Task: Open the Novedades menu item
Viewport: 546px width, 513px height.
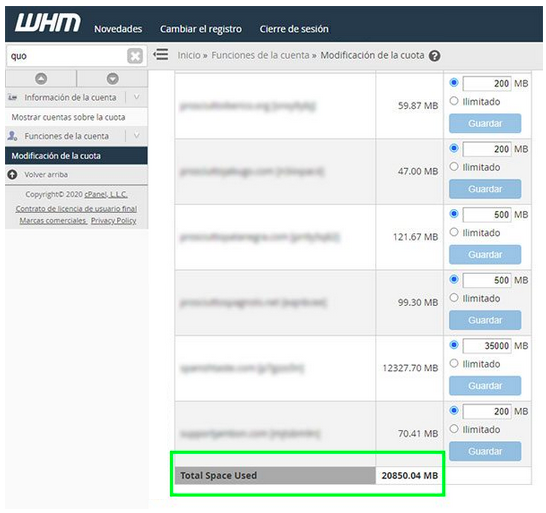Action: 118,29
